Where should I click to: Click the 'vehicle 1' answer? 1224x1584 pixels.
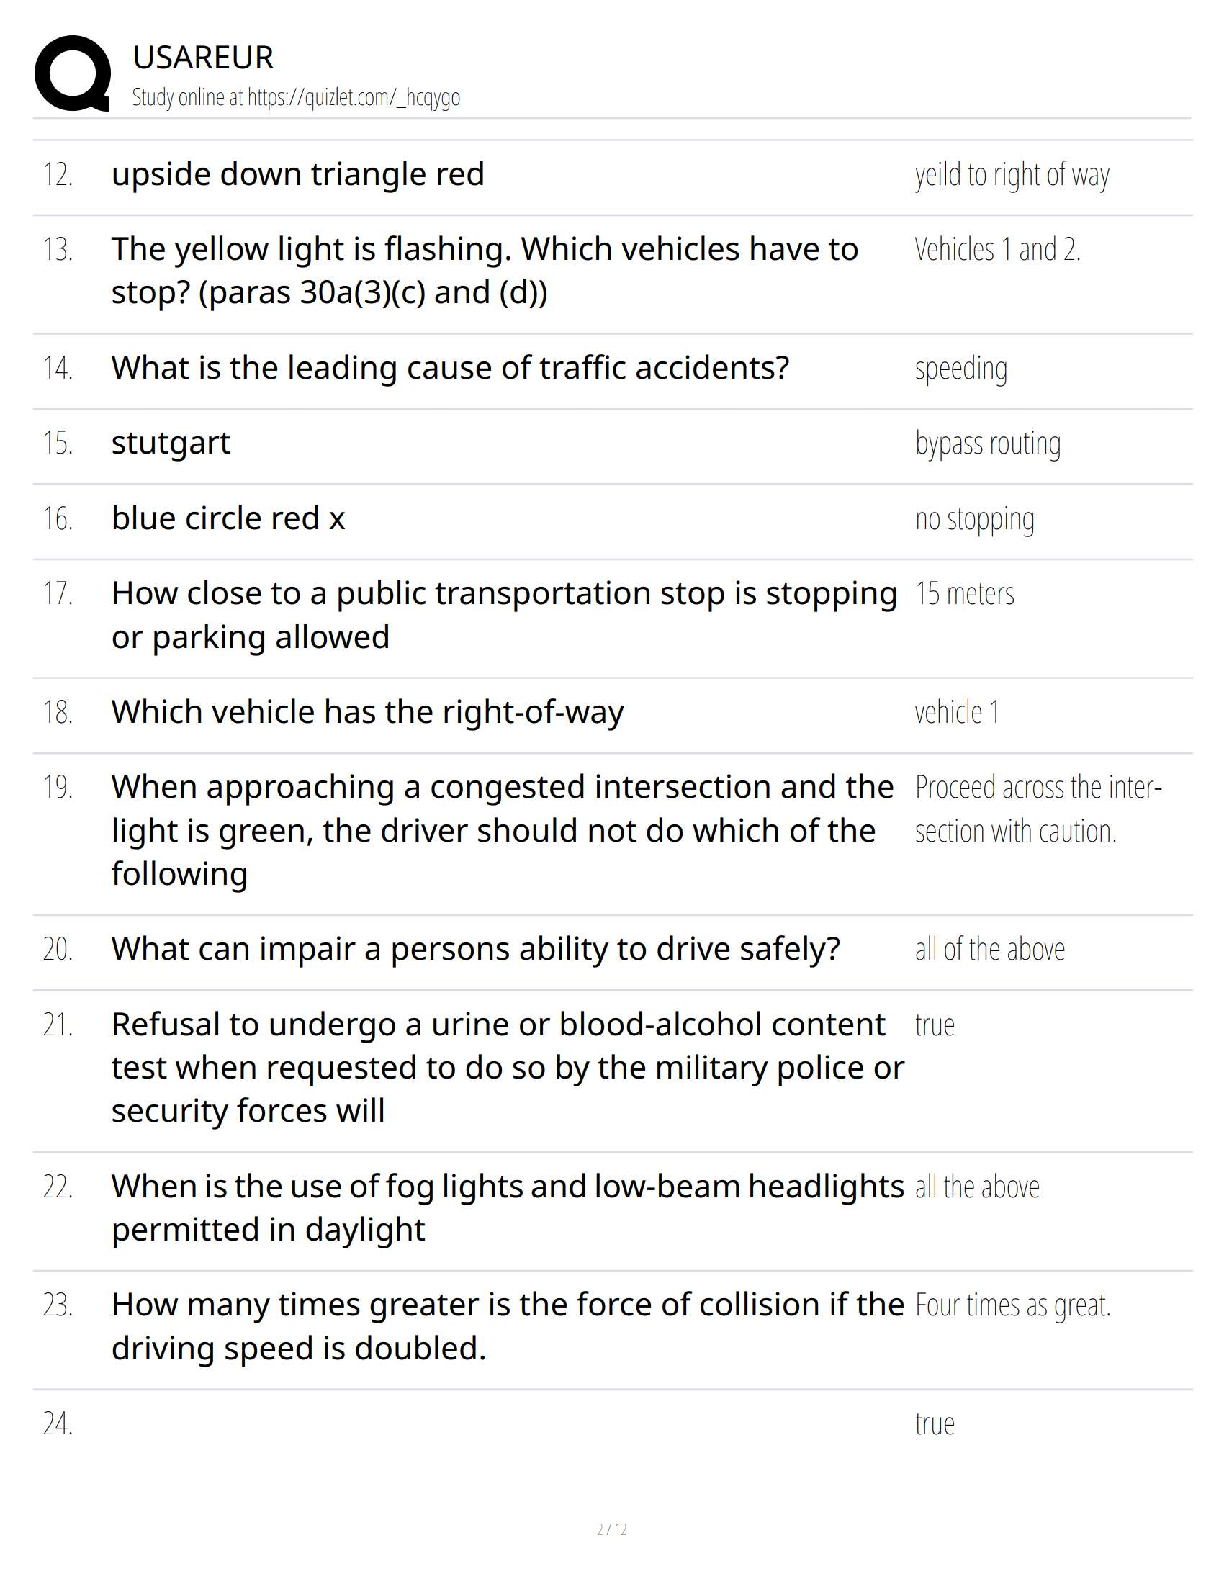956,712
